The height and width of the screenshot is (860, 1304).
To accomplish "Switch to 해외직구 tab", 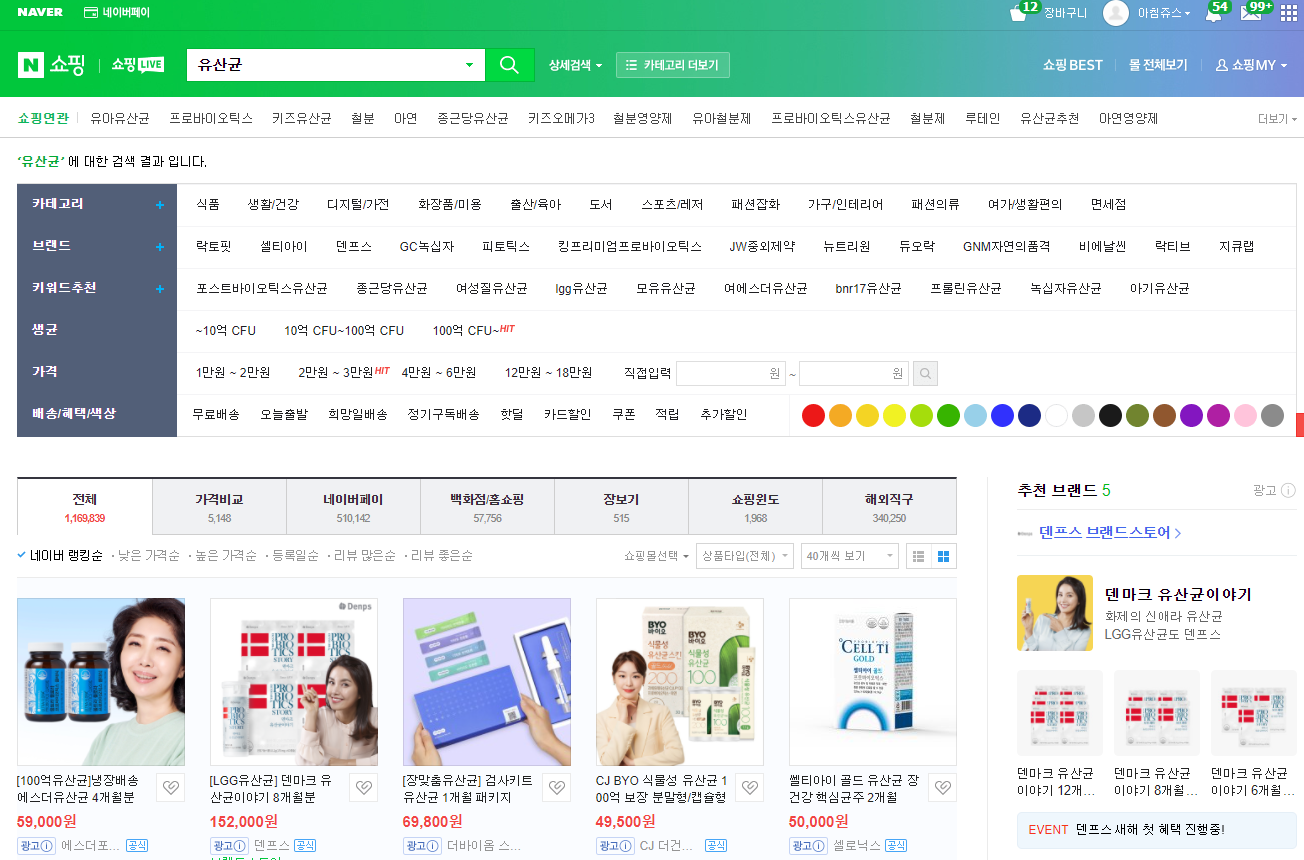I will [x=889, y=507].
